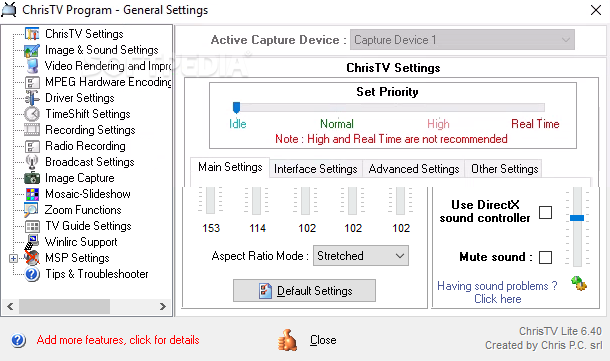Image resolution: width=610 pixels, height=361 pixels.
Task: Click the Broadcast Settings antenna icon
Action: tap(32, 162)
